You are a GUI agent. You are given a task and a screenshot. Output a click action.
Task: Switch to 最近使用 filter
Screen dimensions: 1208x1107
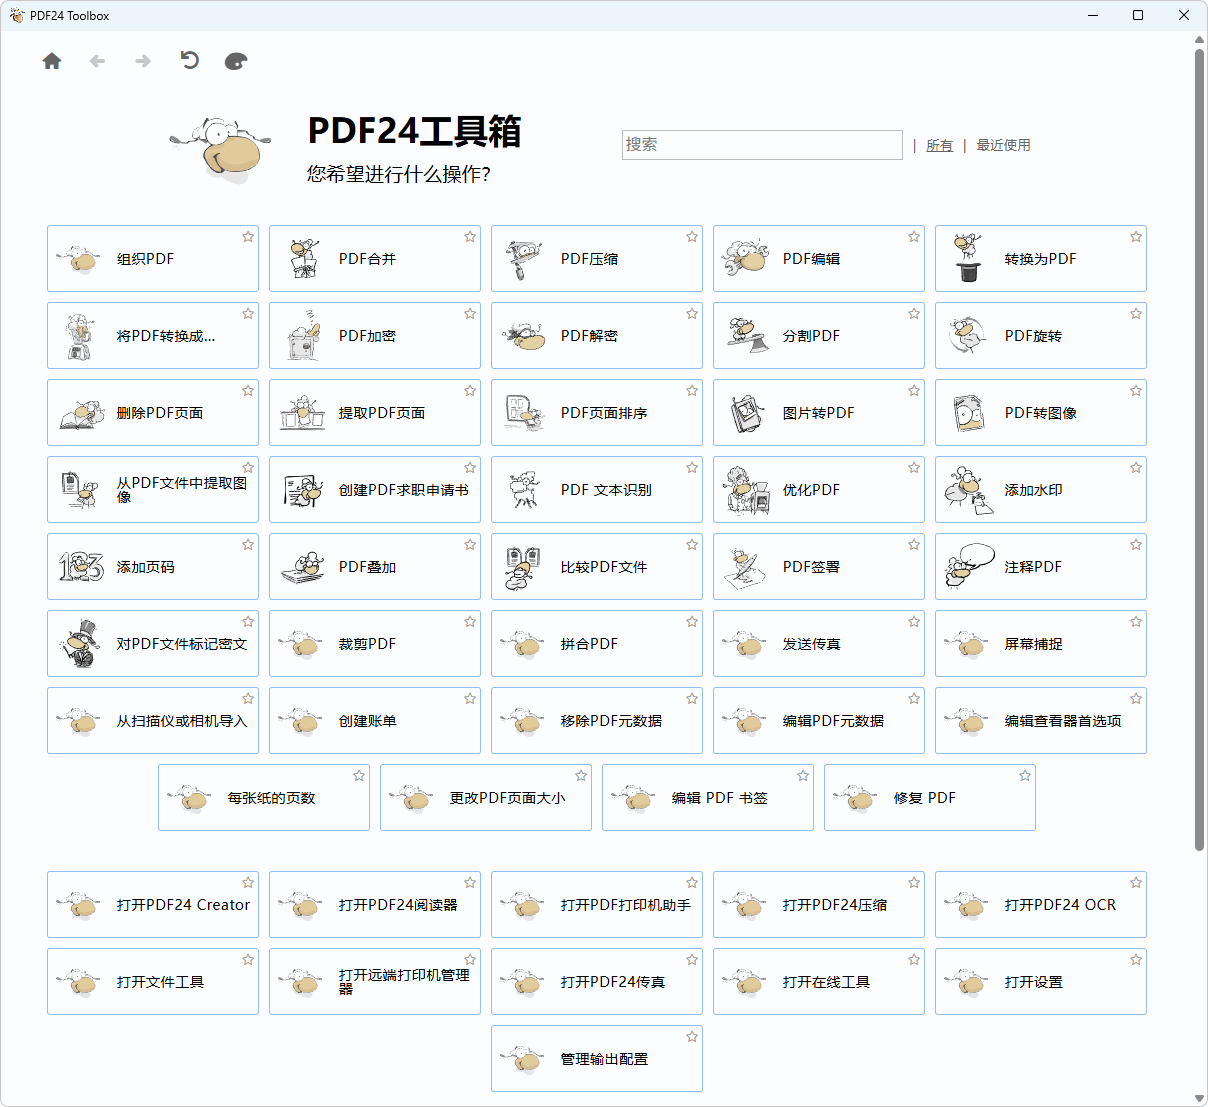(x=1003, y=145)
